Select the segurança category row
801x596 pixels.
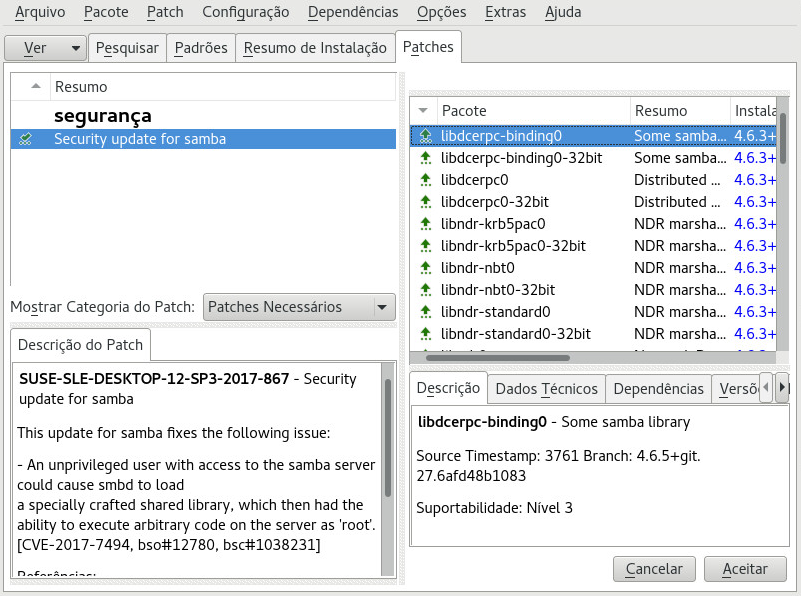pos(203,116)
